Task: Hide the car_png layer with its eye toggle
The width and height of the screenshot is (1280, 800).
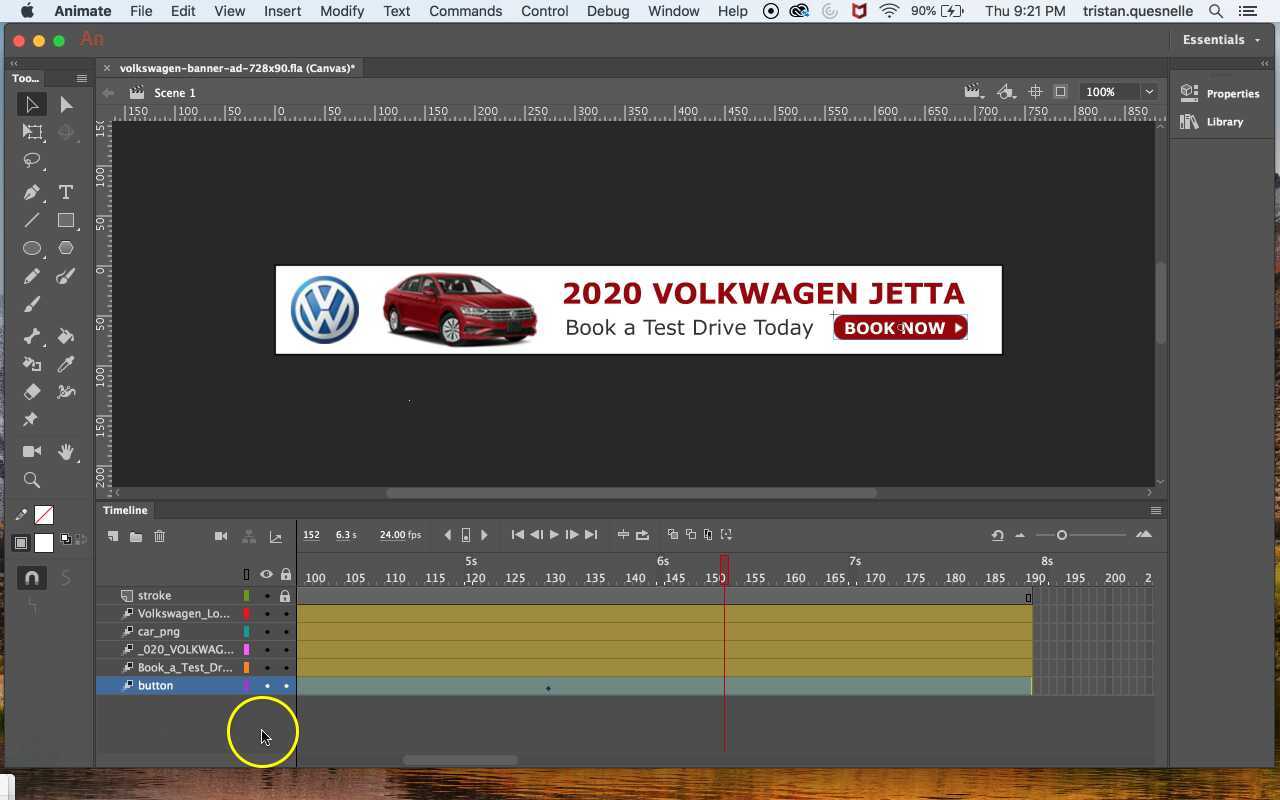Action: click(x=267, y=631)
